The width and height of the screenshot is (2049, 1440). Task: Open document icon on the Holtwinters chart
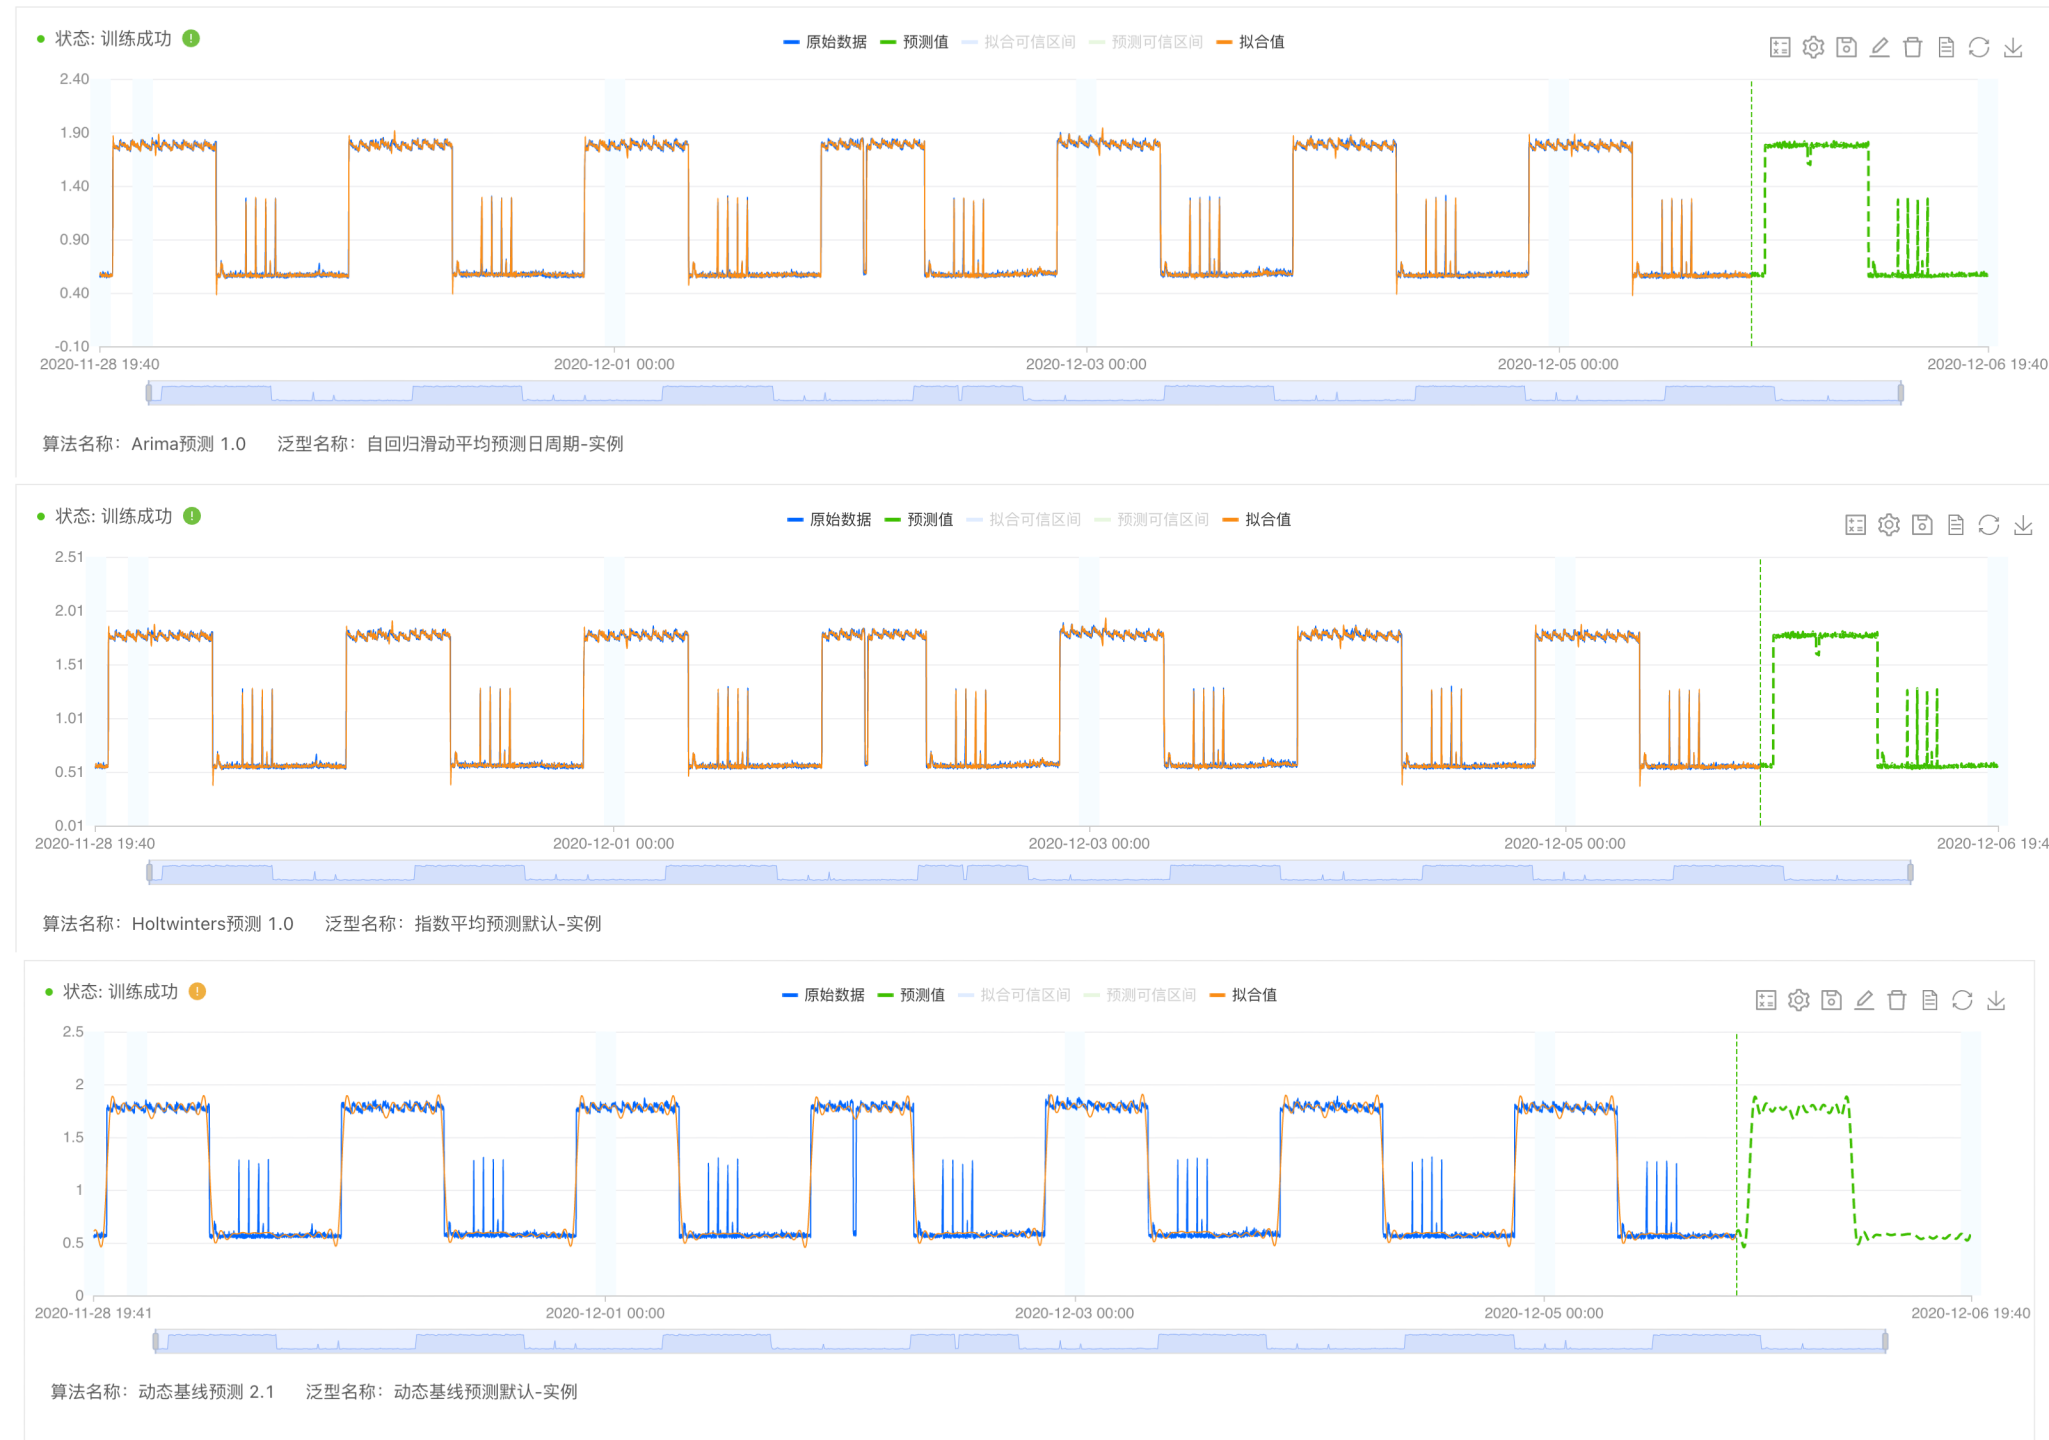point(1956,525)
